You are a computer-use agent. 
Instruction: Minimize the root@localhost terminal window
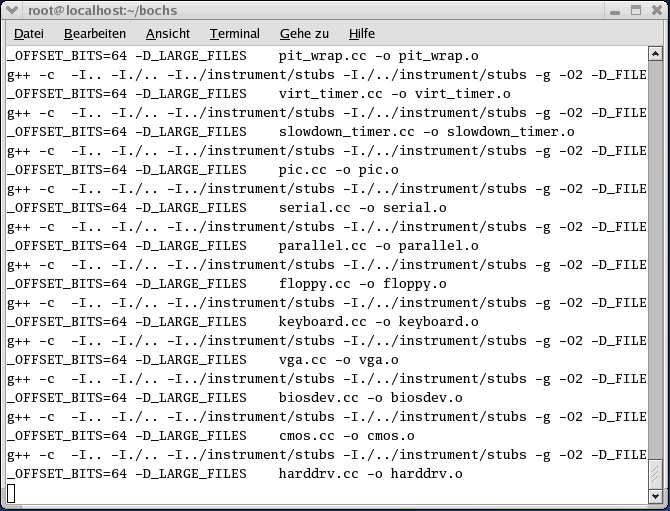tap(615, 10)
